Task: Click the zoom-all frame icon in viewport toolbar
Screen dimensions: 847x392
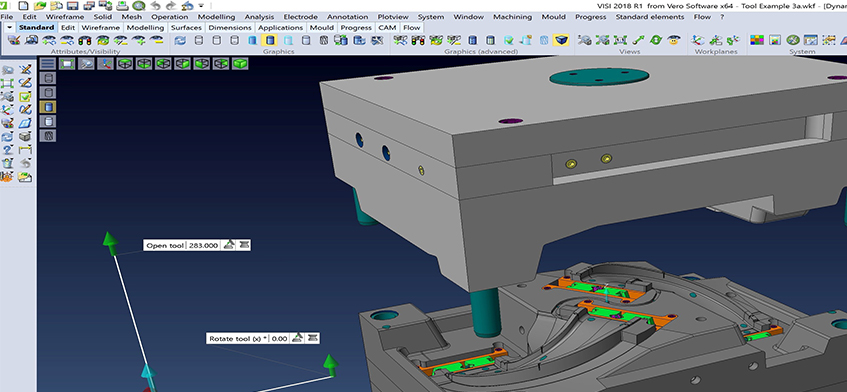Action: (67, 63)
